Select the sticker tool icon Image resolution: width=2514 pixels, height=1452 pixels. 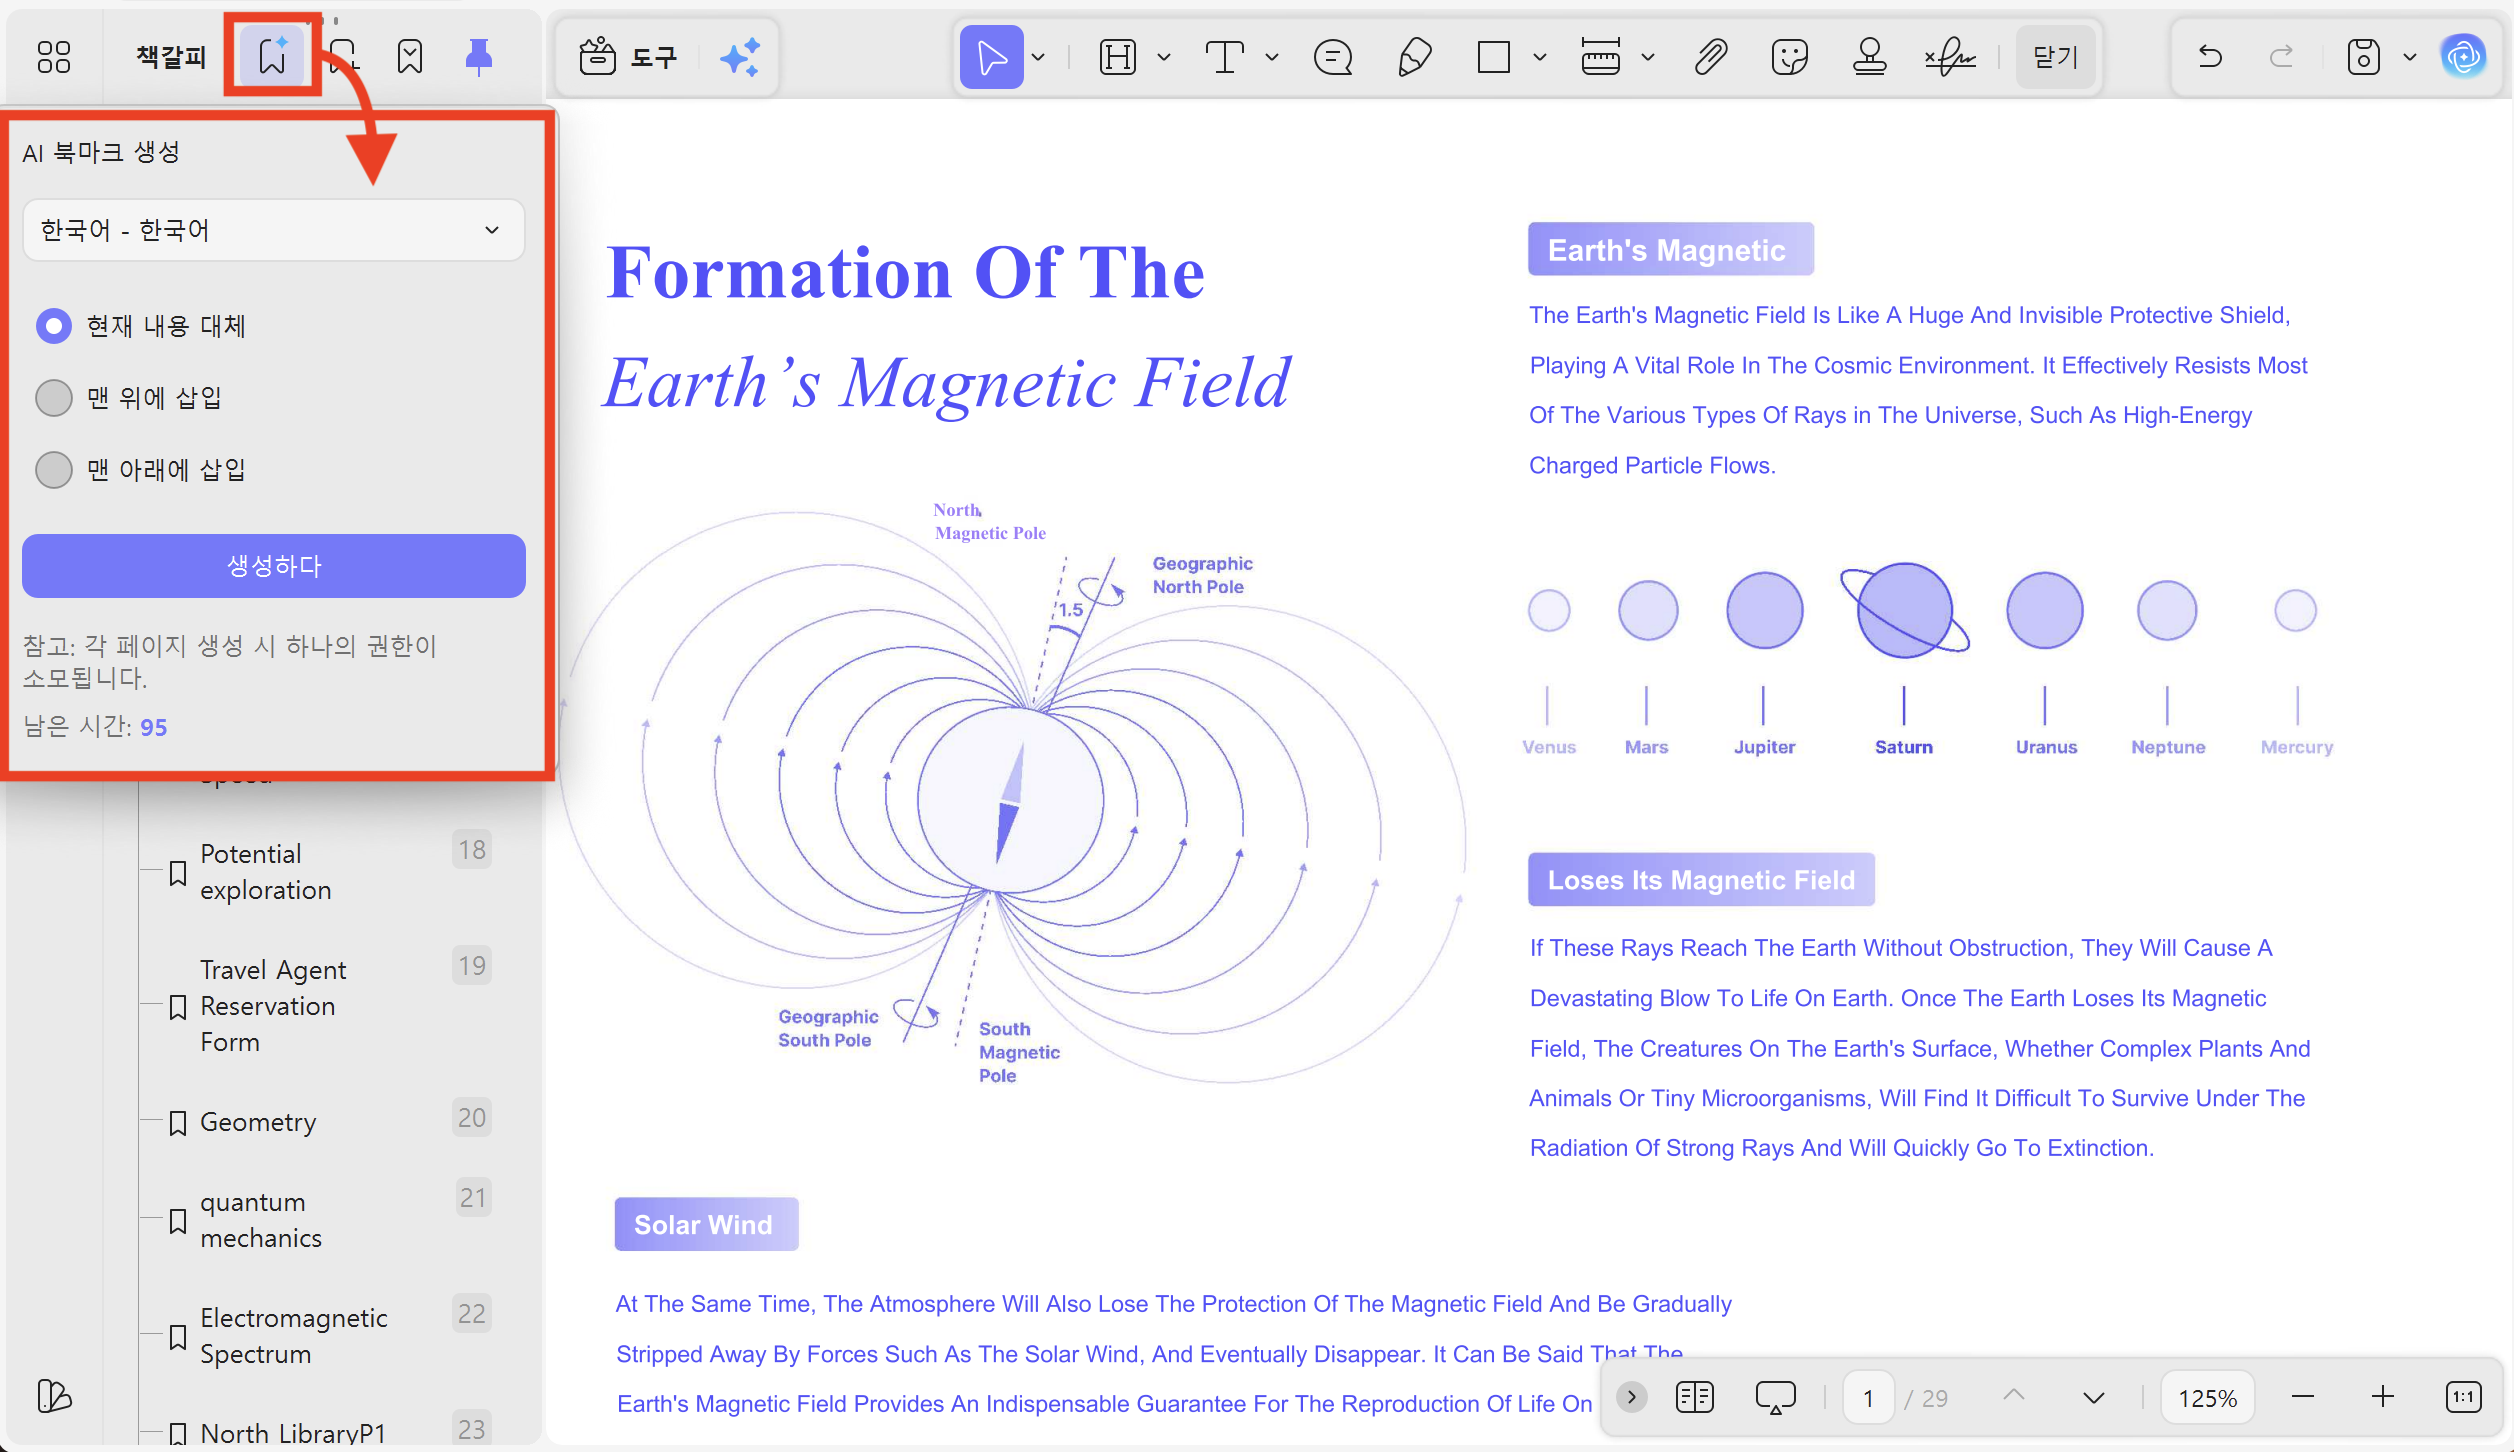pos(1789,57)
